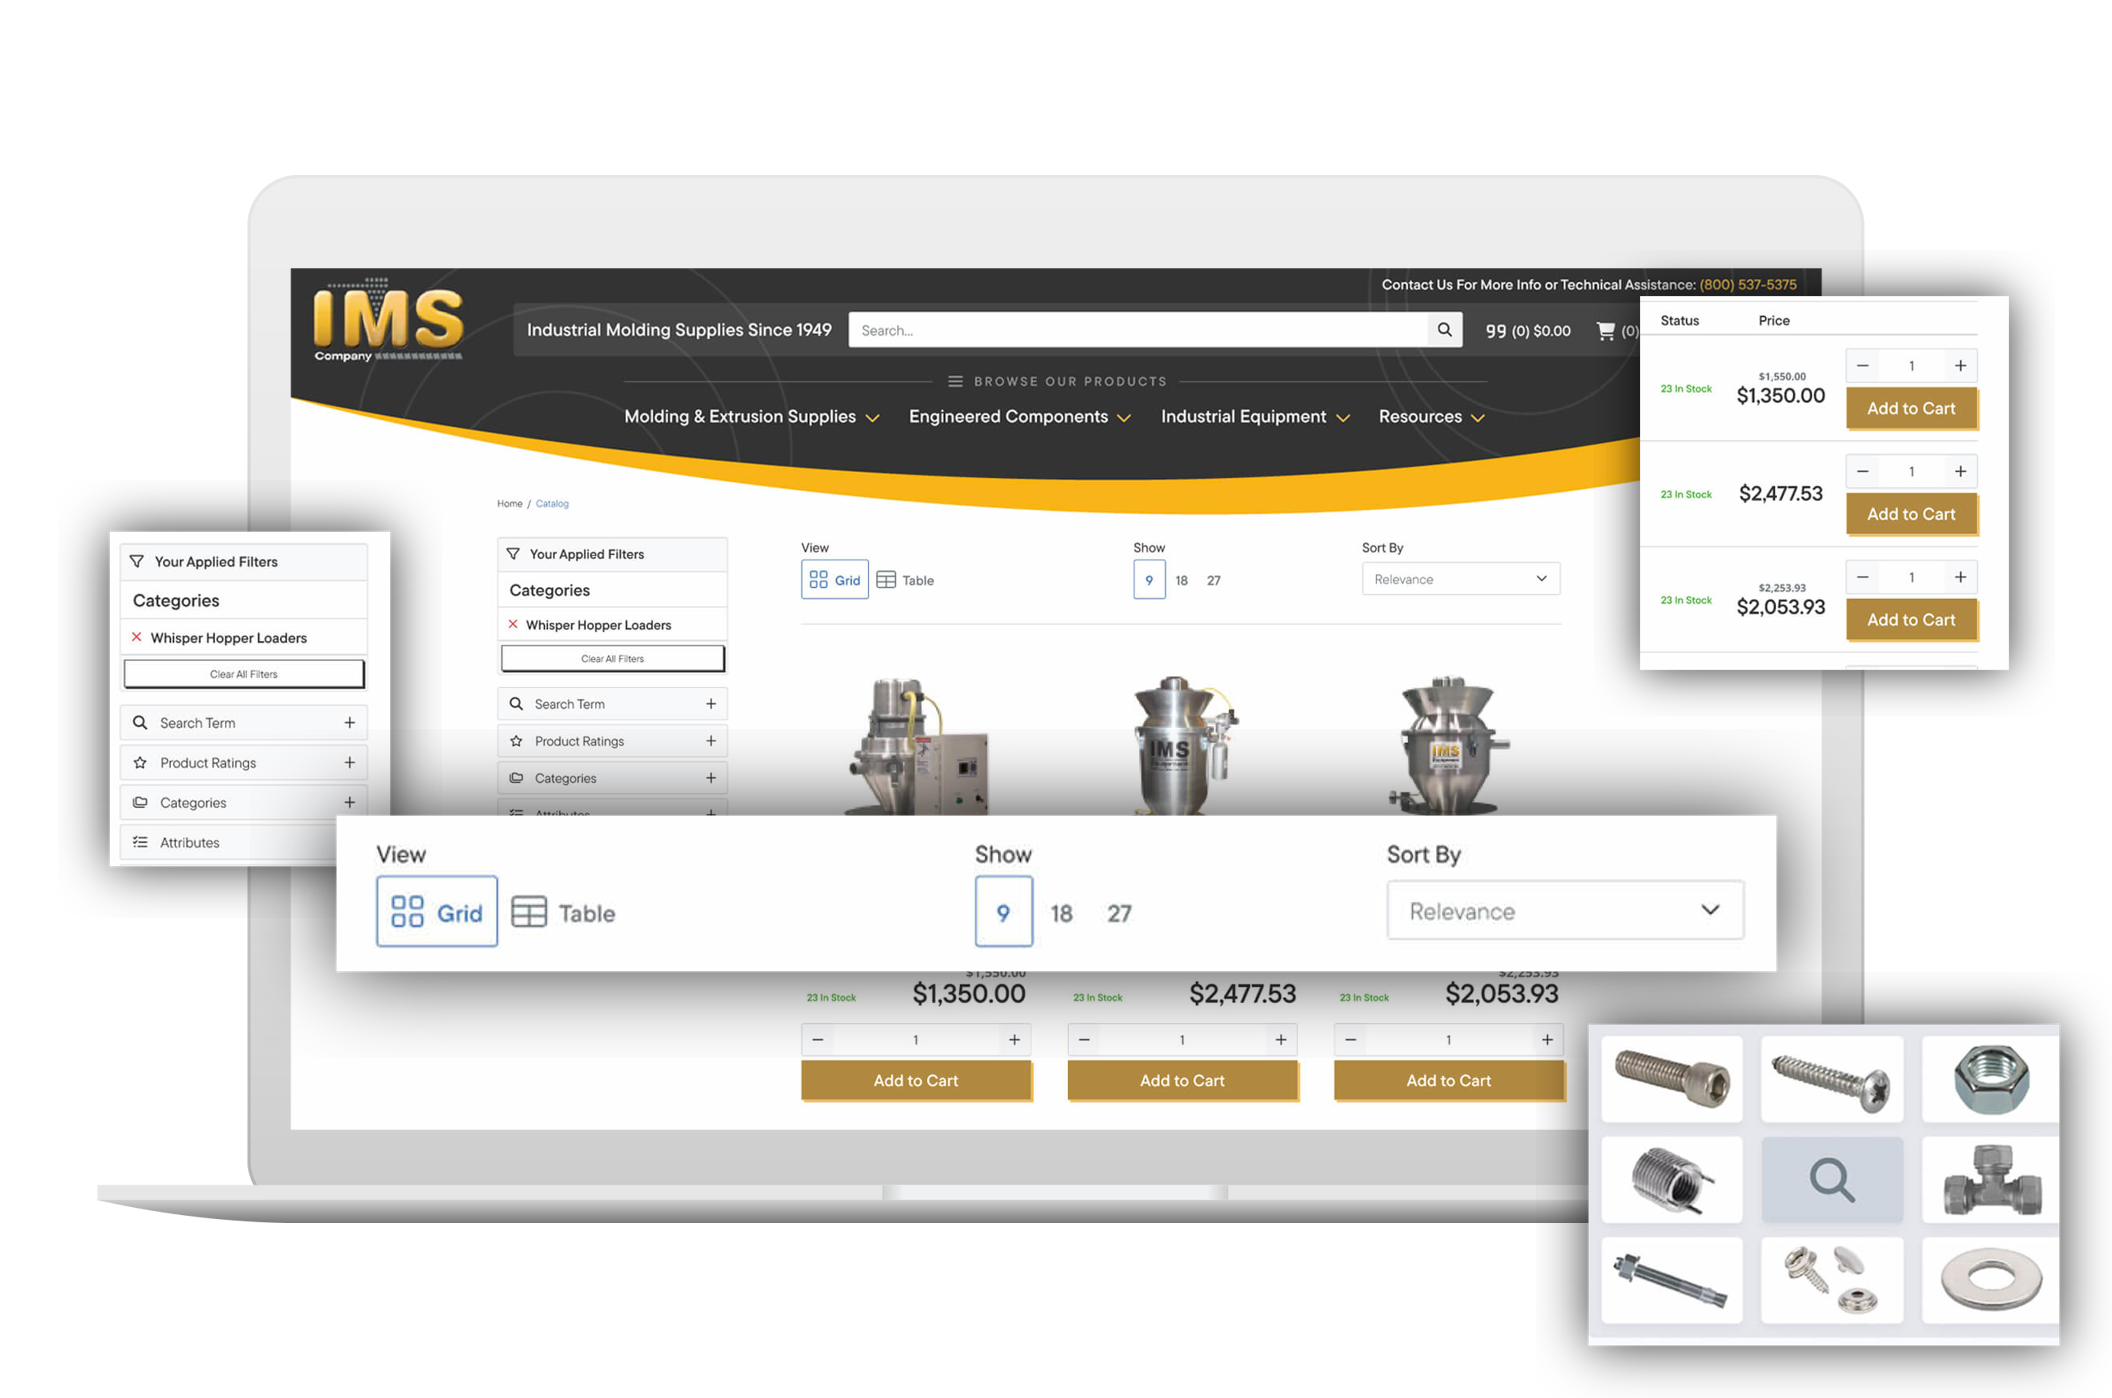Screen dimensions: 2112x1398
Task: Expand Search Term filter in left popout panel
Action: pos(349,723)
